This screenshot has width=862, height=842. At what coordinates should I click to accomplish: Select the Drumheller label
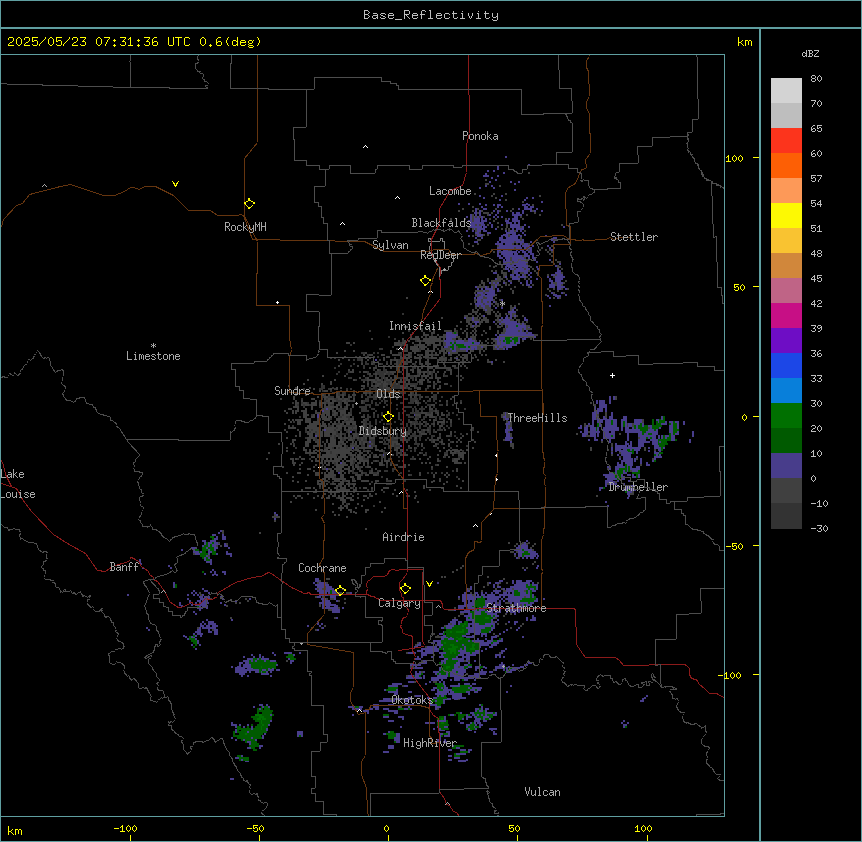click(638, 487)
